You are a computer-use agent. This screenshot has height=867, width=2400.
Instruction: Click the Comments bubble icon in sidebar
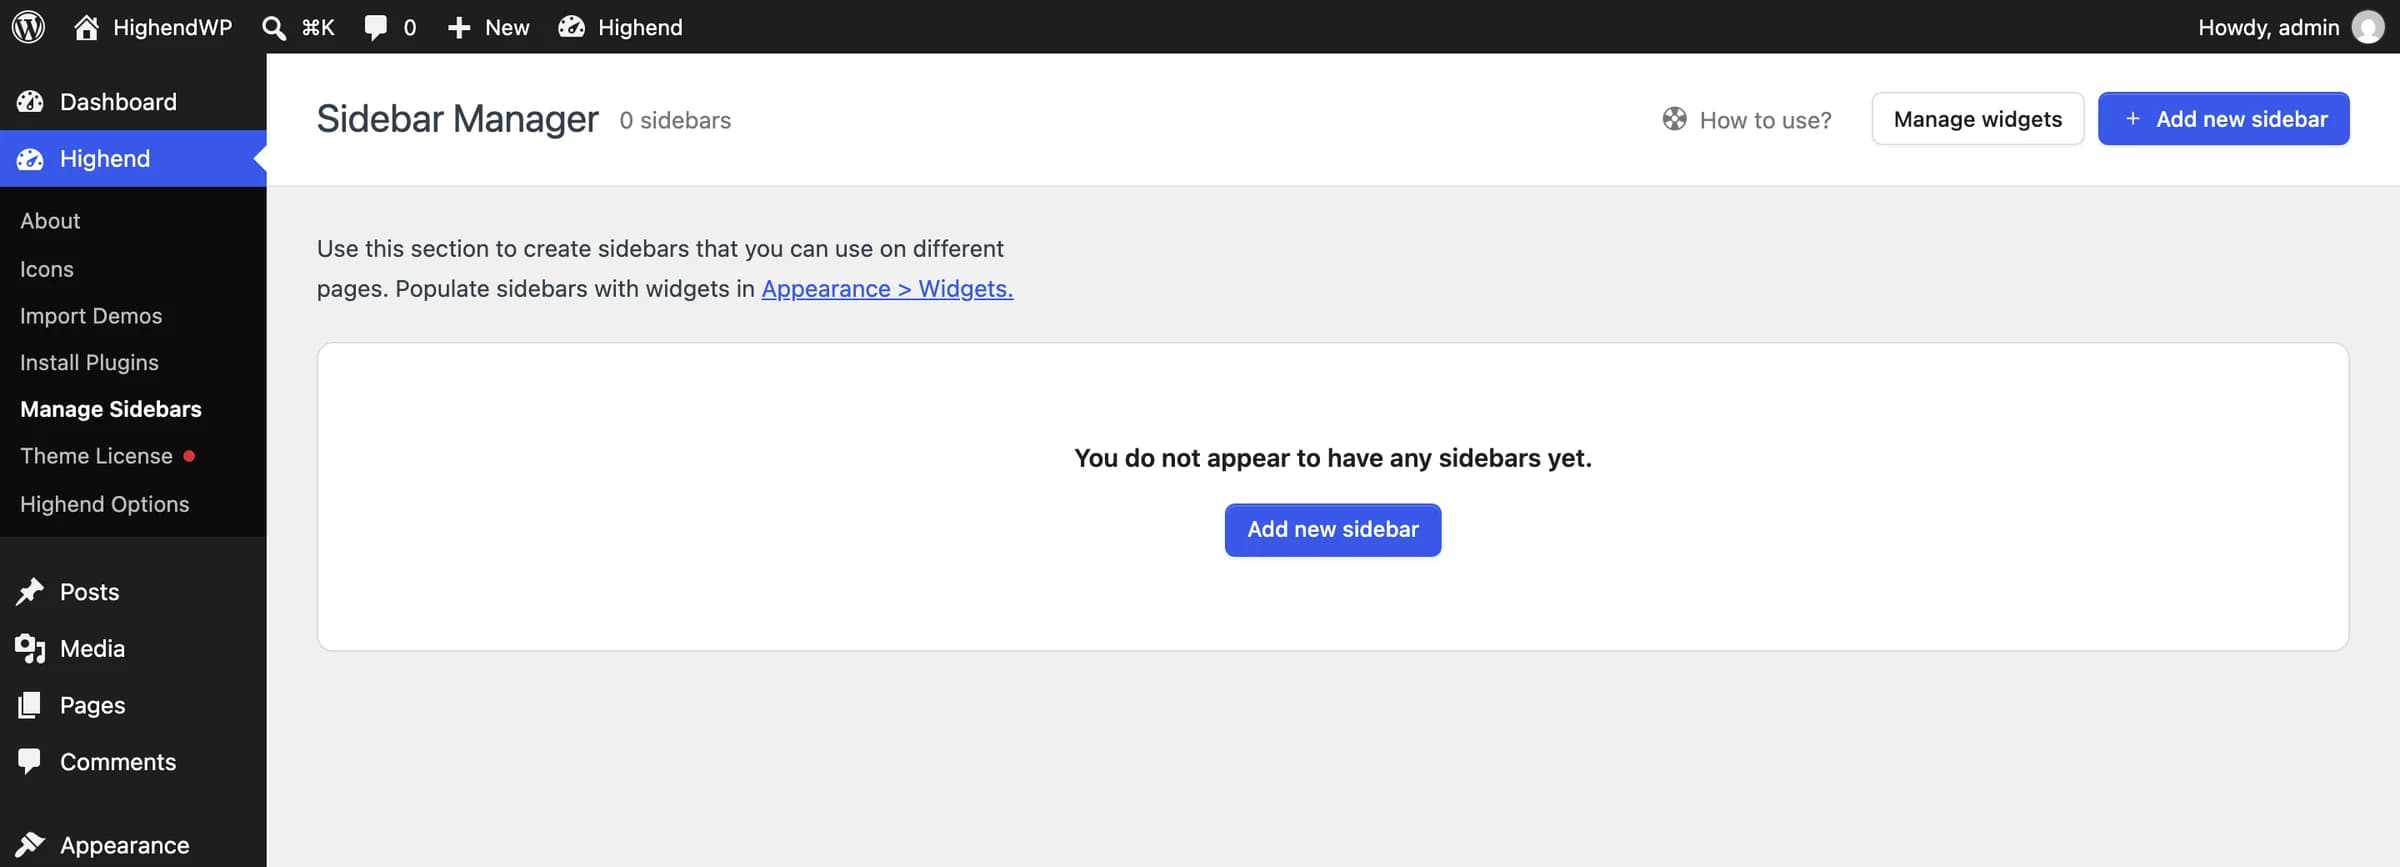30,762
